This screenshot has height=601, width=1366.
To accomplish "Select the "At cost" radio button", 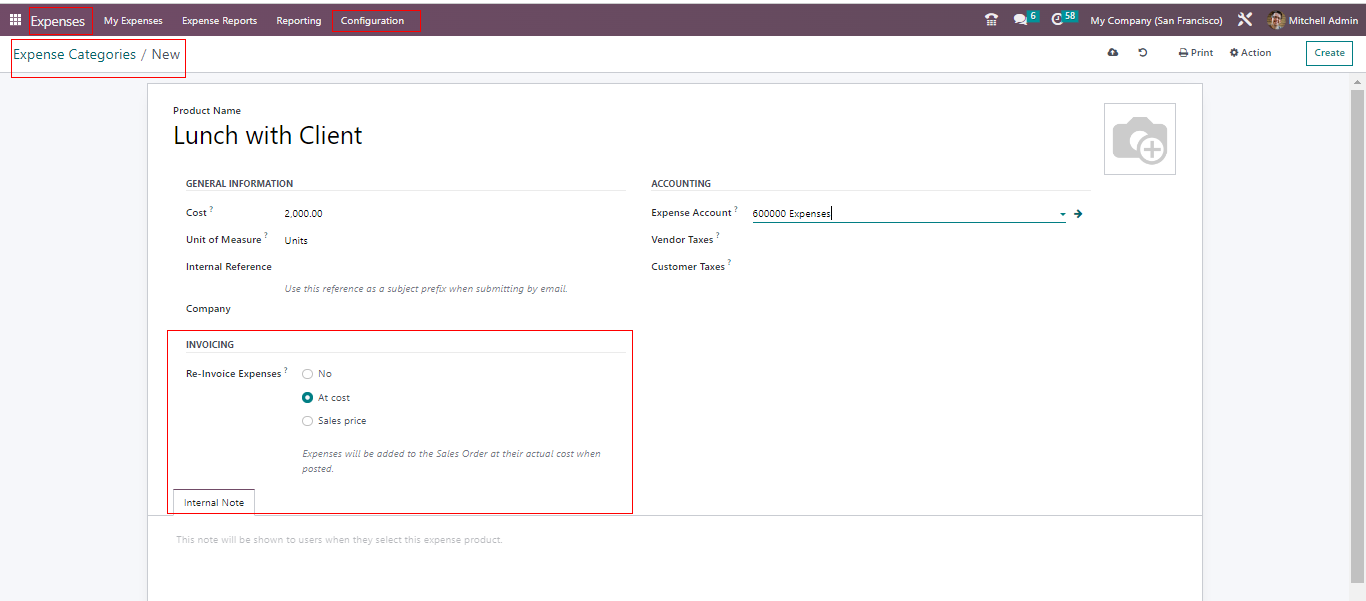I will [x=308, y=398].
